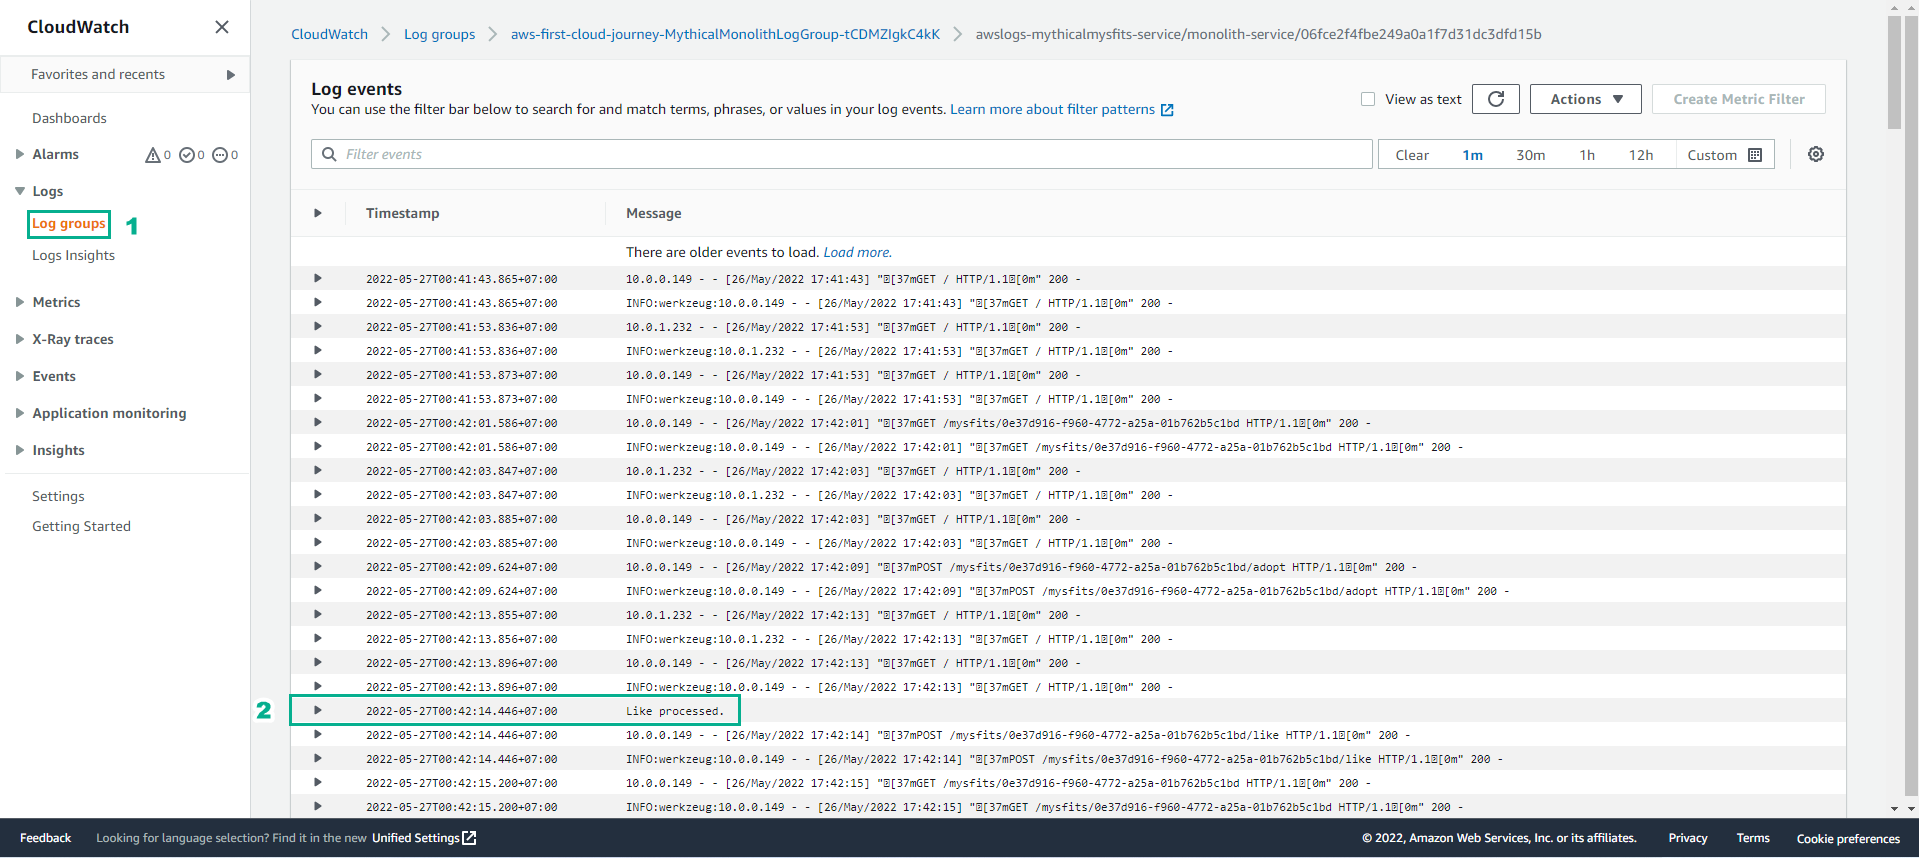Click into the Filter events field

pos(842,154)
